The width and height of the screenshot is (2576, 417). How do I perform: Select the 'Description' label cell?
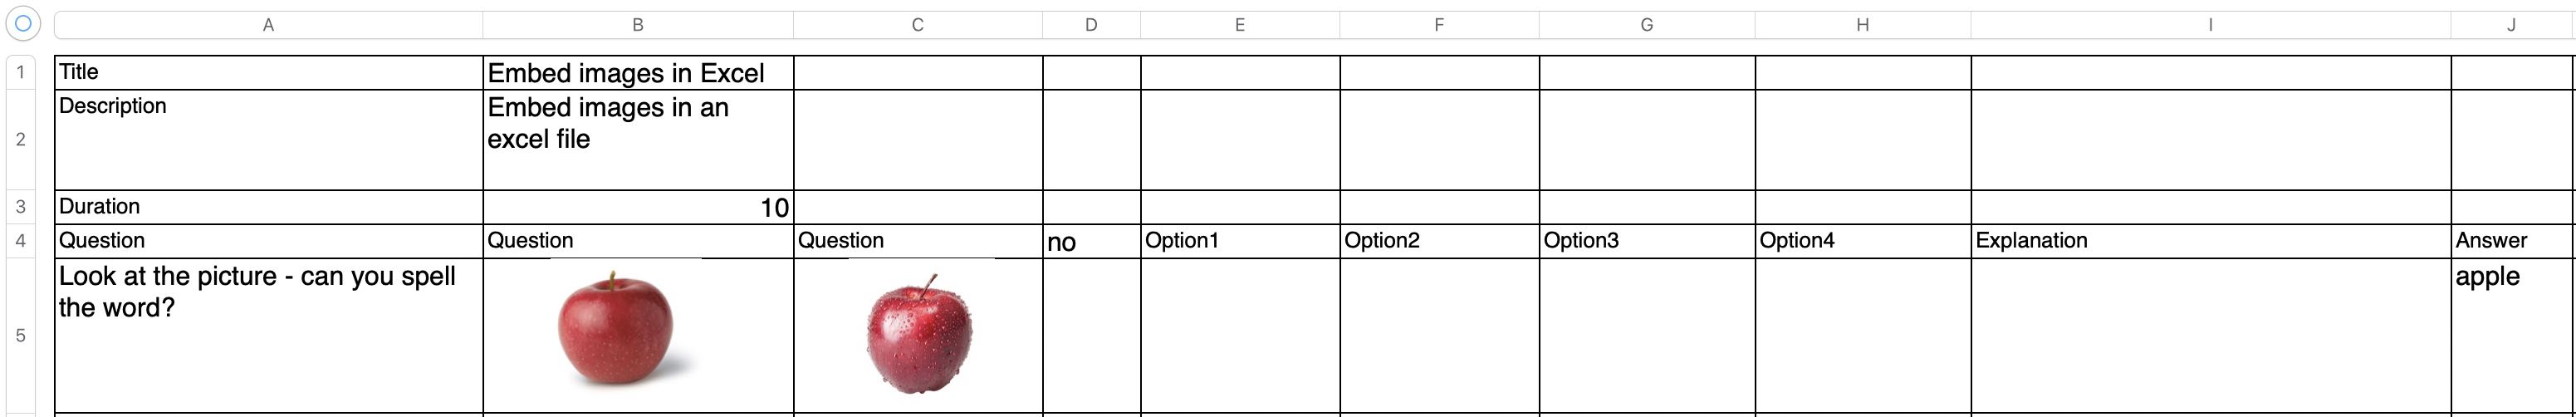268,139
